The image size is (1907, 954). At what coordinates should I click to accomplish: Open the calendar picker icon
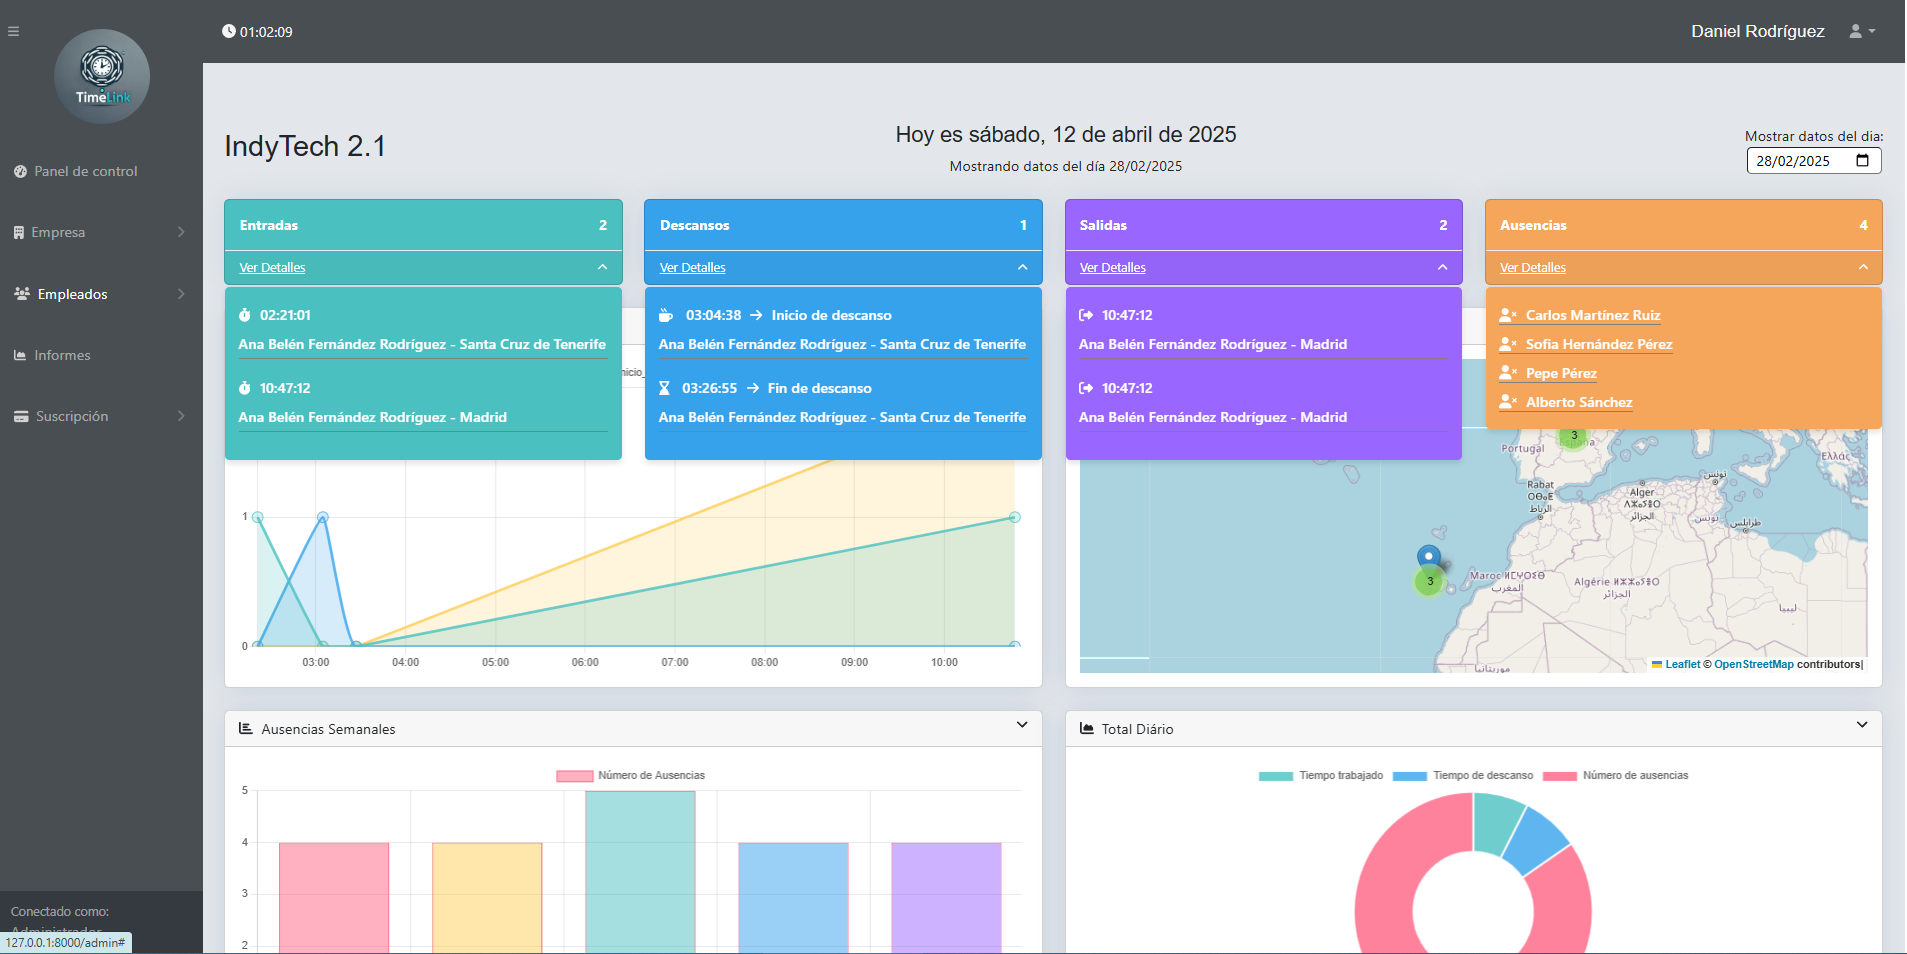click(1862, 161)
